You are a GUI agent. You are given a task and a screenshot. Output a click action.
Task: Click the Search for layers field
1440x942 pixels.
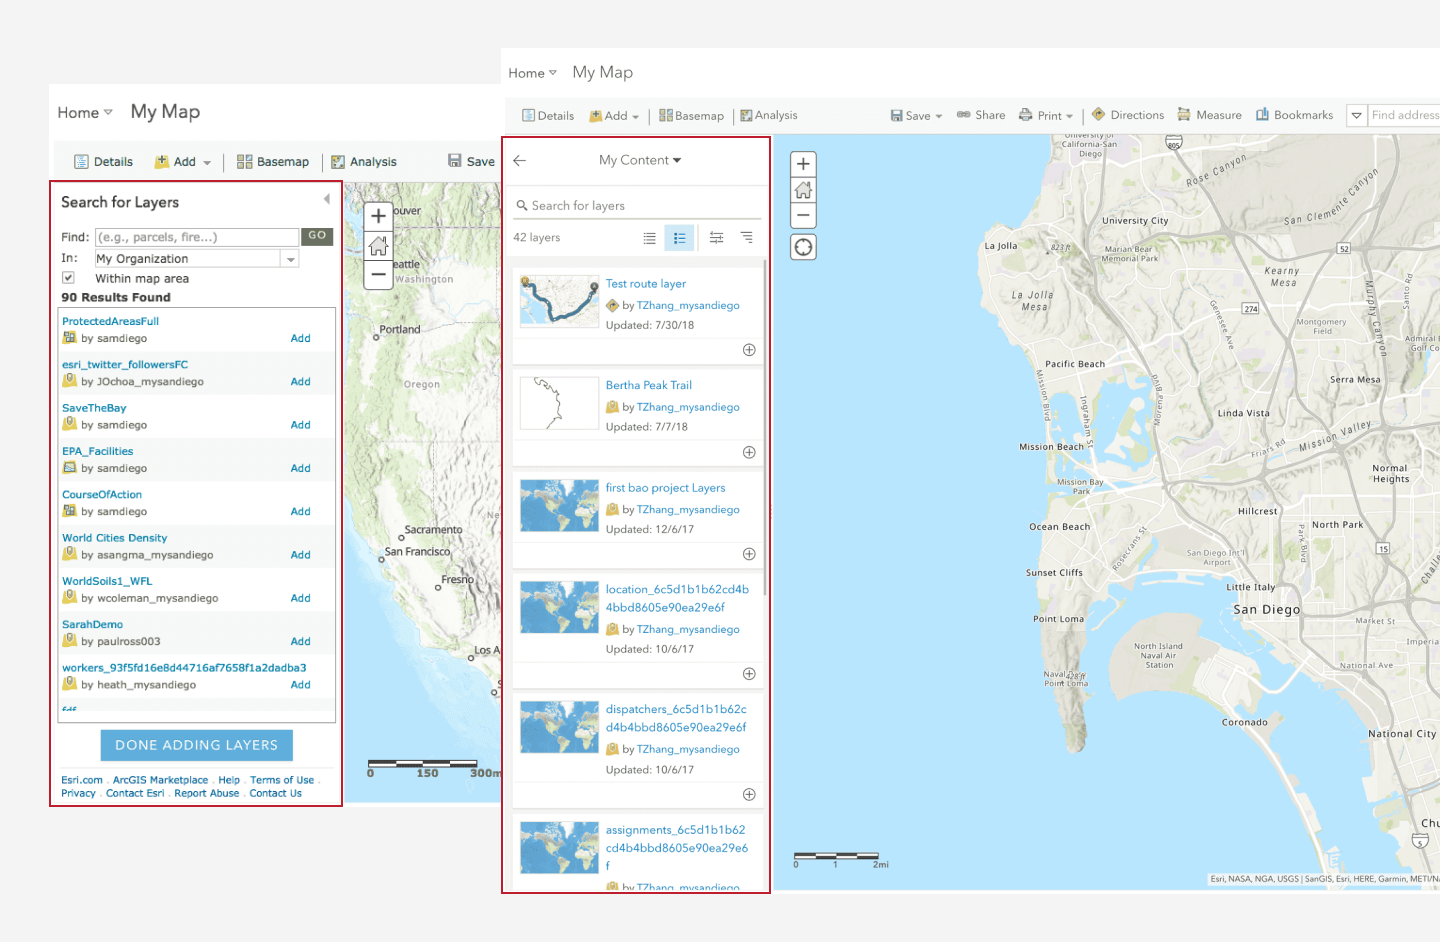(x=640, y=206)
